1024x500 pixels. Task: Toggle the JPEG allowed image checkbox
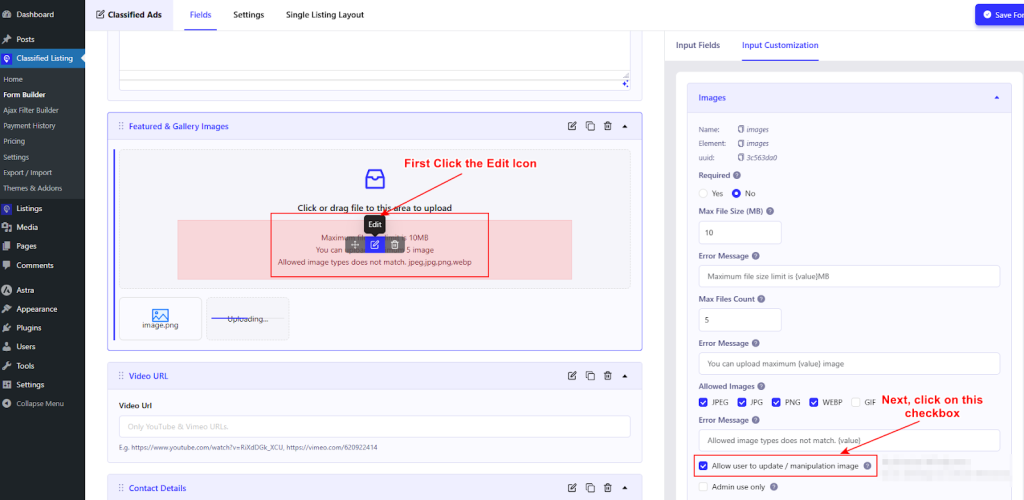(703, 402)
